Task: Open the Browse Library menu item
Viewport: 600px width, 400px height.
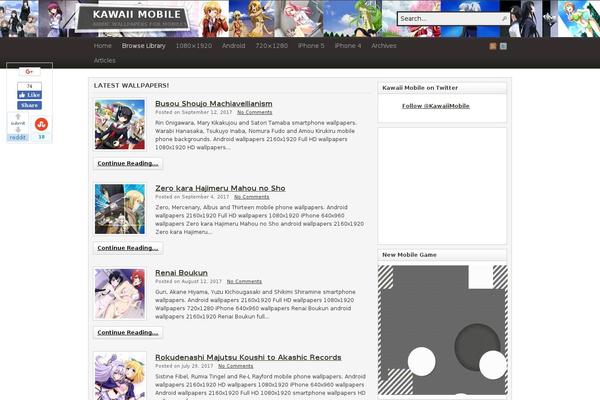Action: click(x=143, y=46)
